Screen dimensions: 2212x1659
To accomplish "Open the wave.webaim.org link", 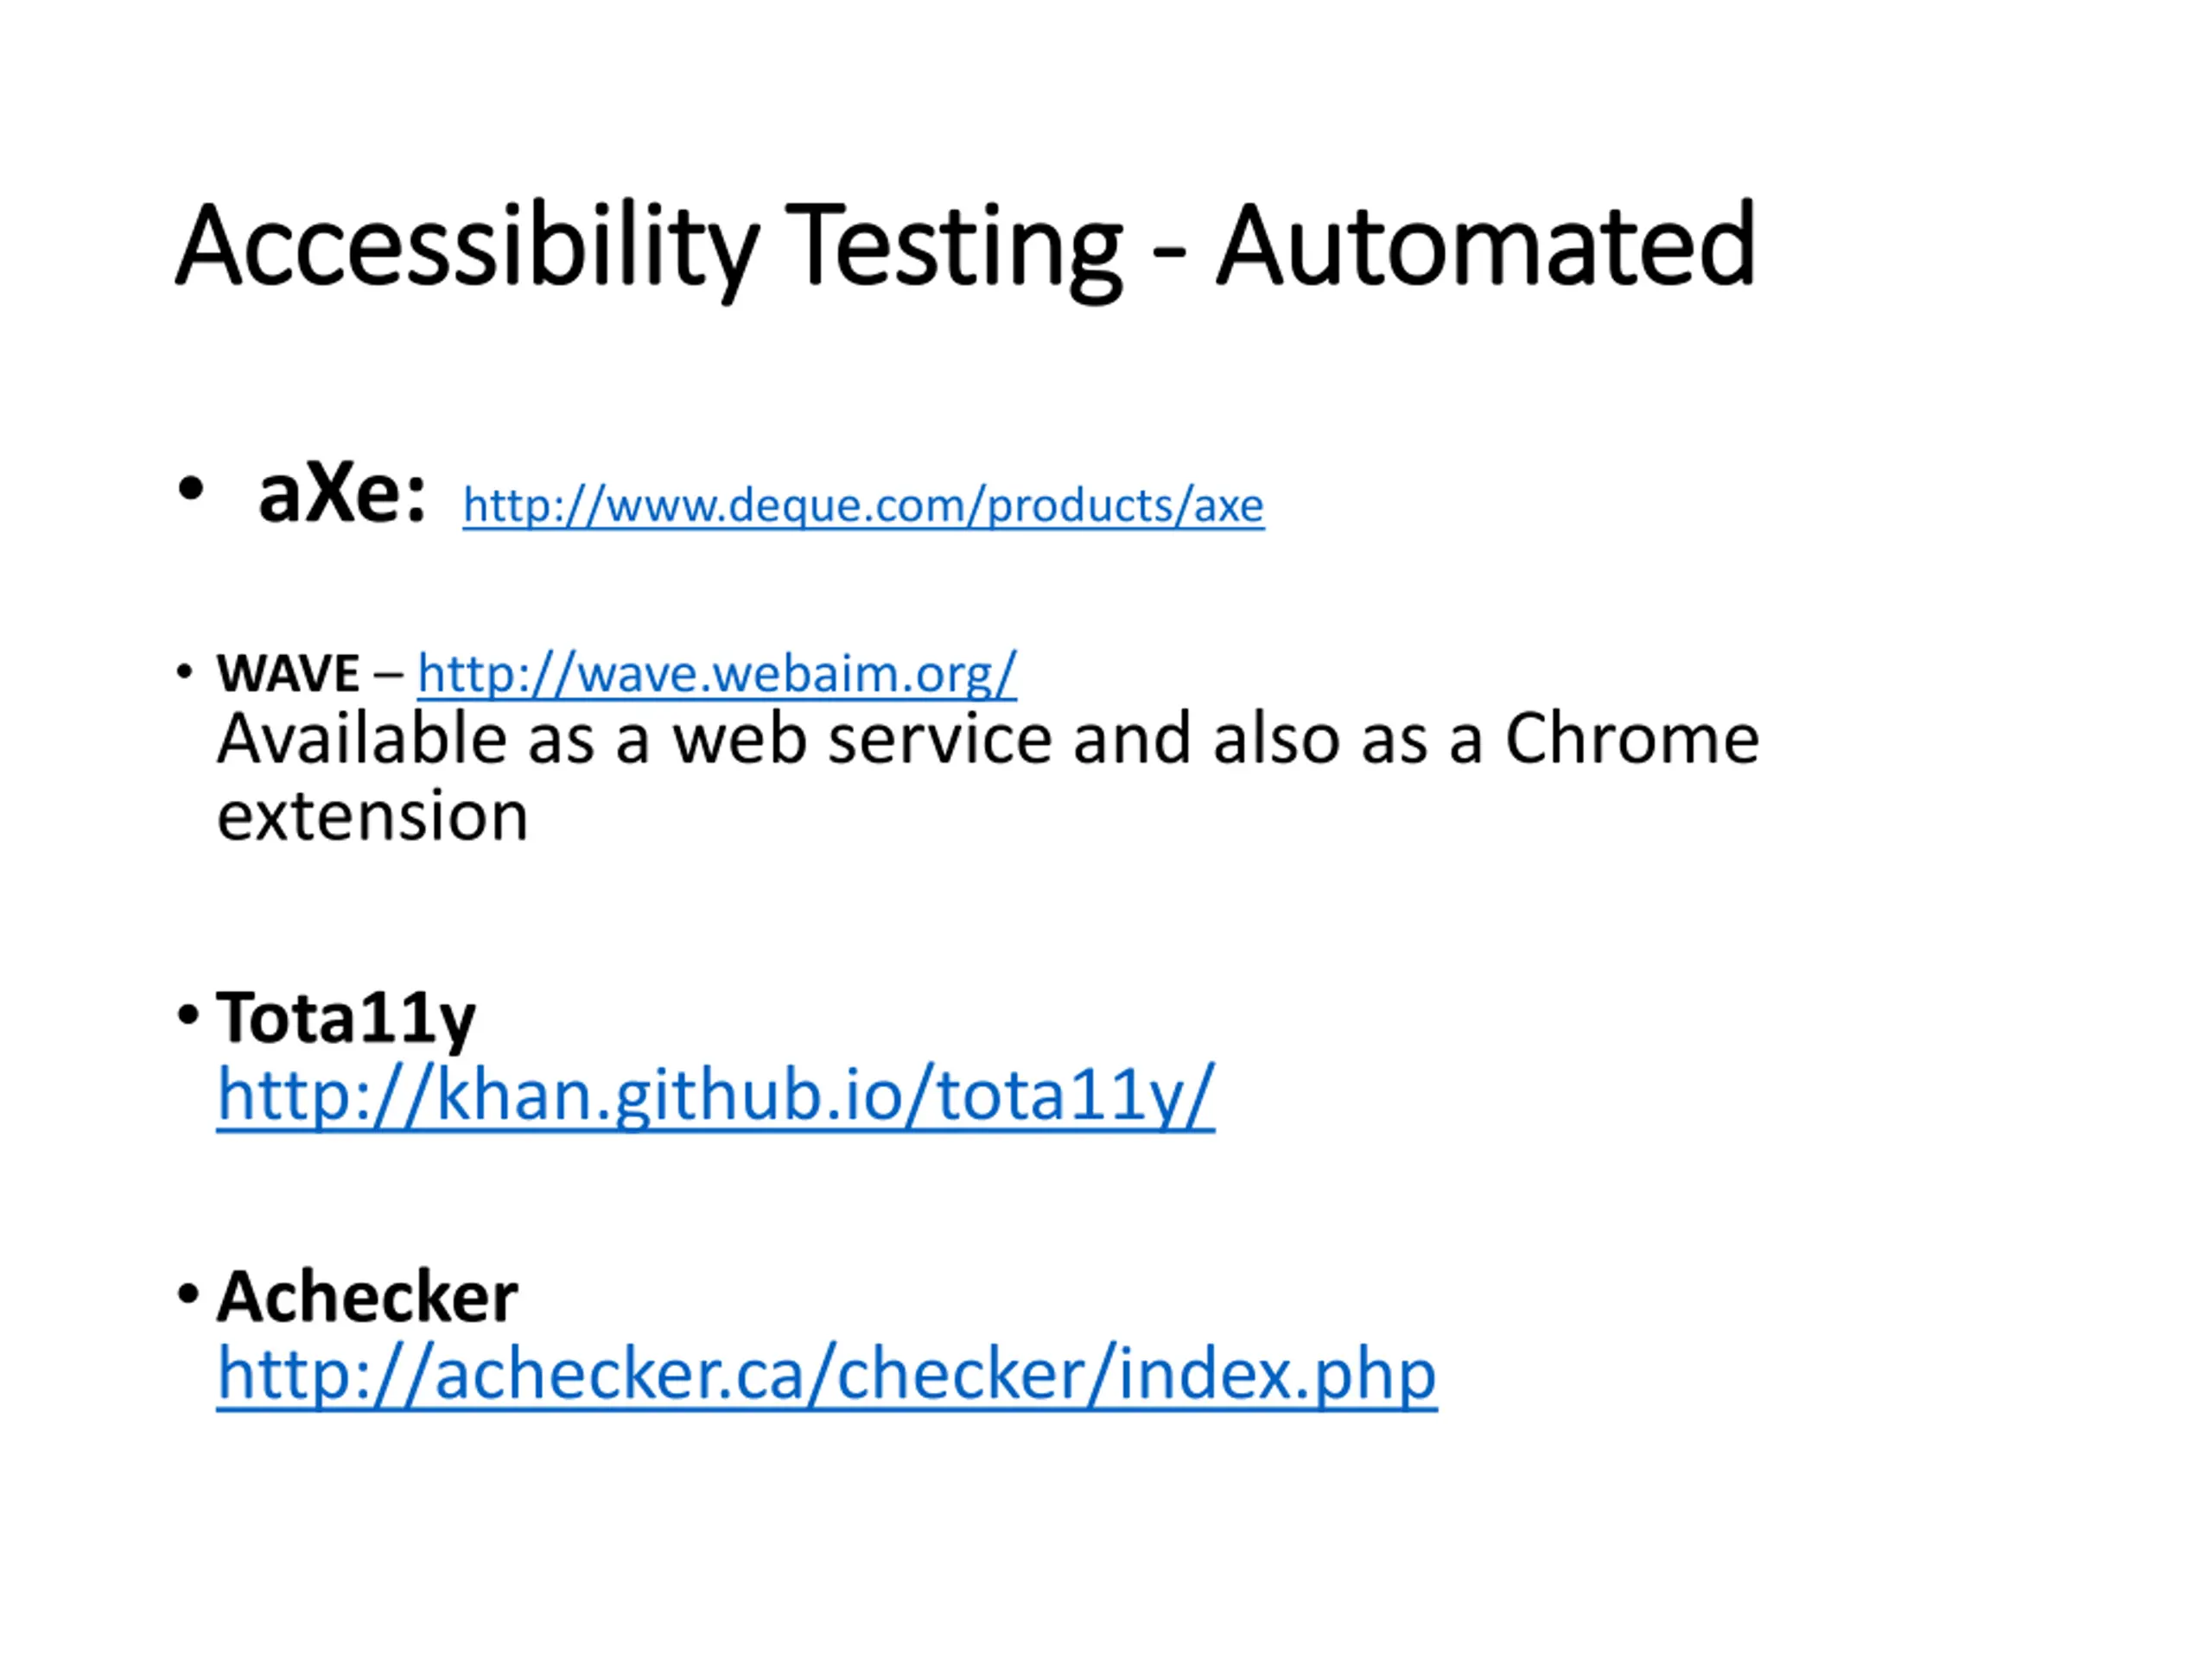I will tap(717, 673).
